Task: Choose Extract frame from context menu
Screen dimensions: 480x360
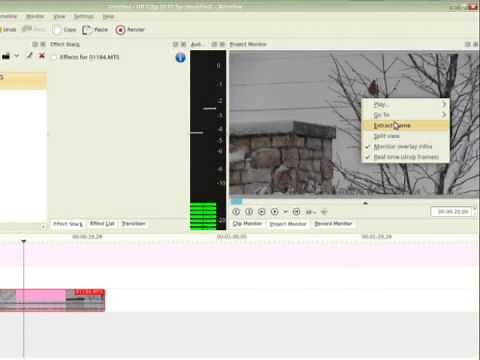Action: tap(406, 125)
